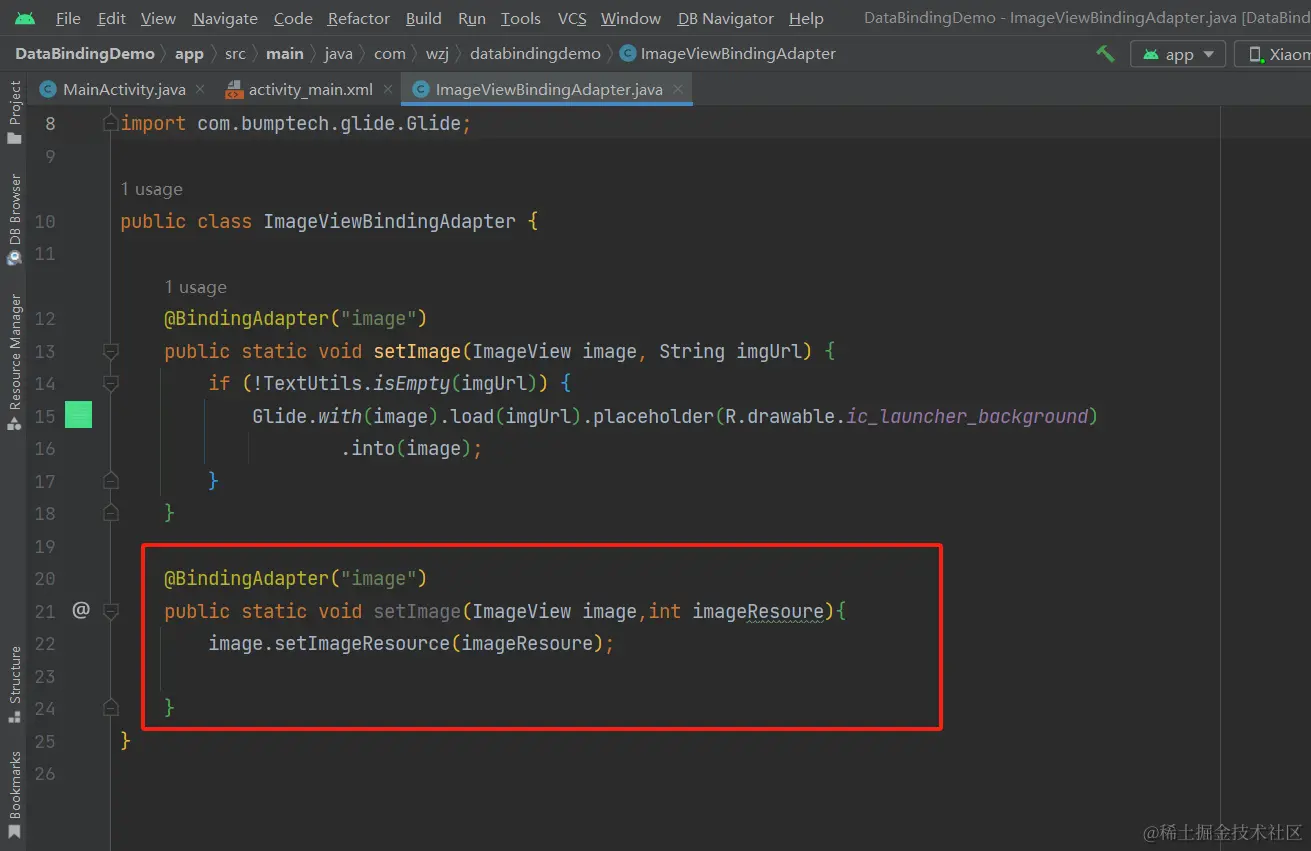
Task: Open the app run configuration dropdown
Action: [1178, 54]
